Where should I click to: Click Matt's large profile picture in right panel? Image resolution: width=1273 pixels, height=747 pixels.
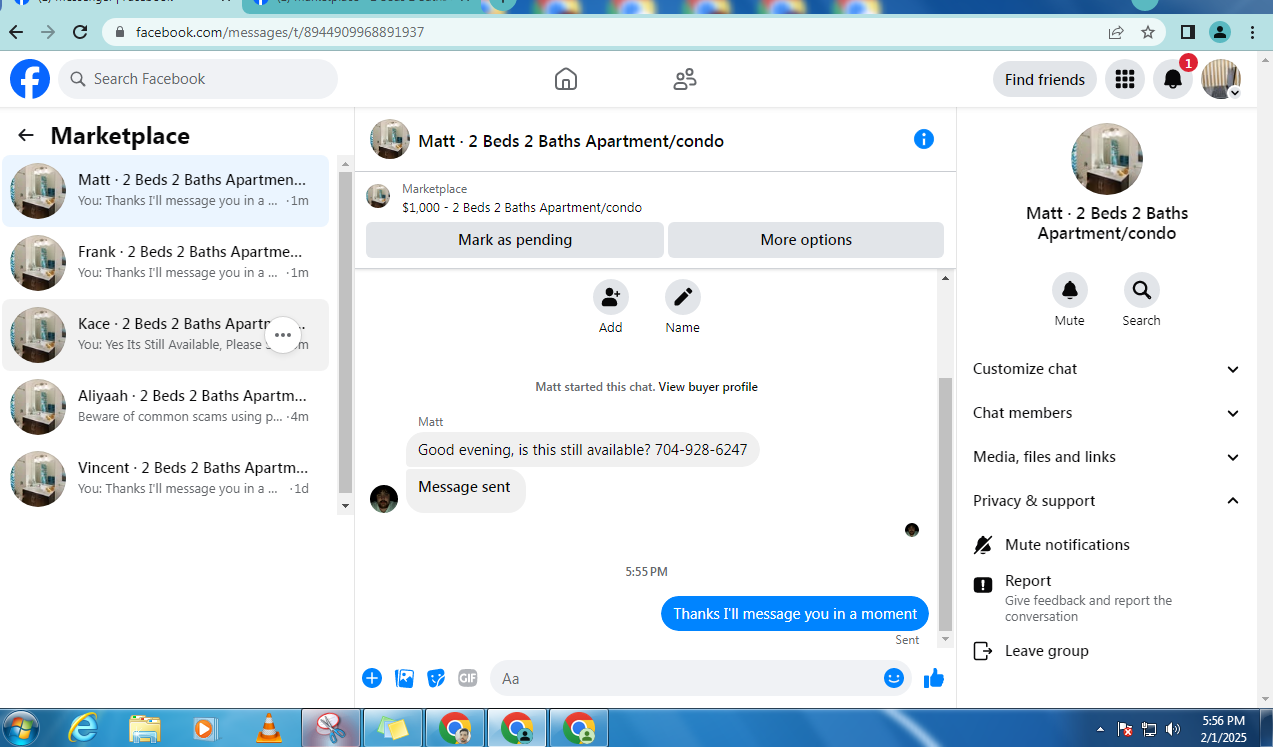(x=1107, y=159)
